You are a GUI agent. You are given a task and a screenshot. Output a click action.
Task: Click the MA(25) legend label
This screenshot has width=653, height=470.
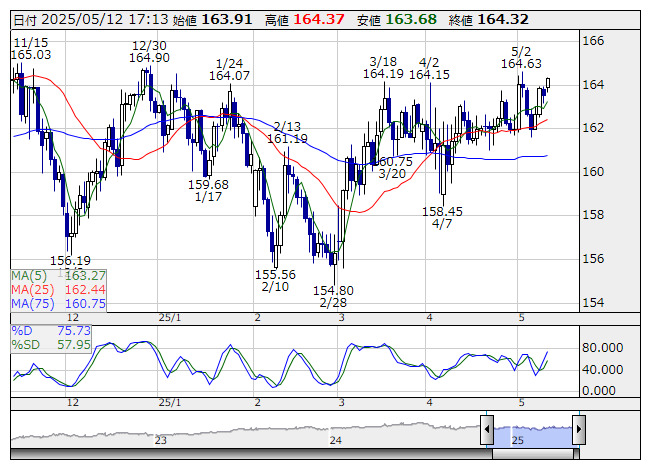(x=33, y=290)
